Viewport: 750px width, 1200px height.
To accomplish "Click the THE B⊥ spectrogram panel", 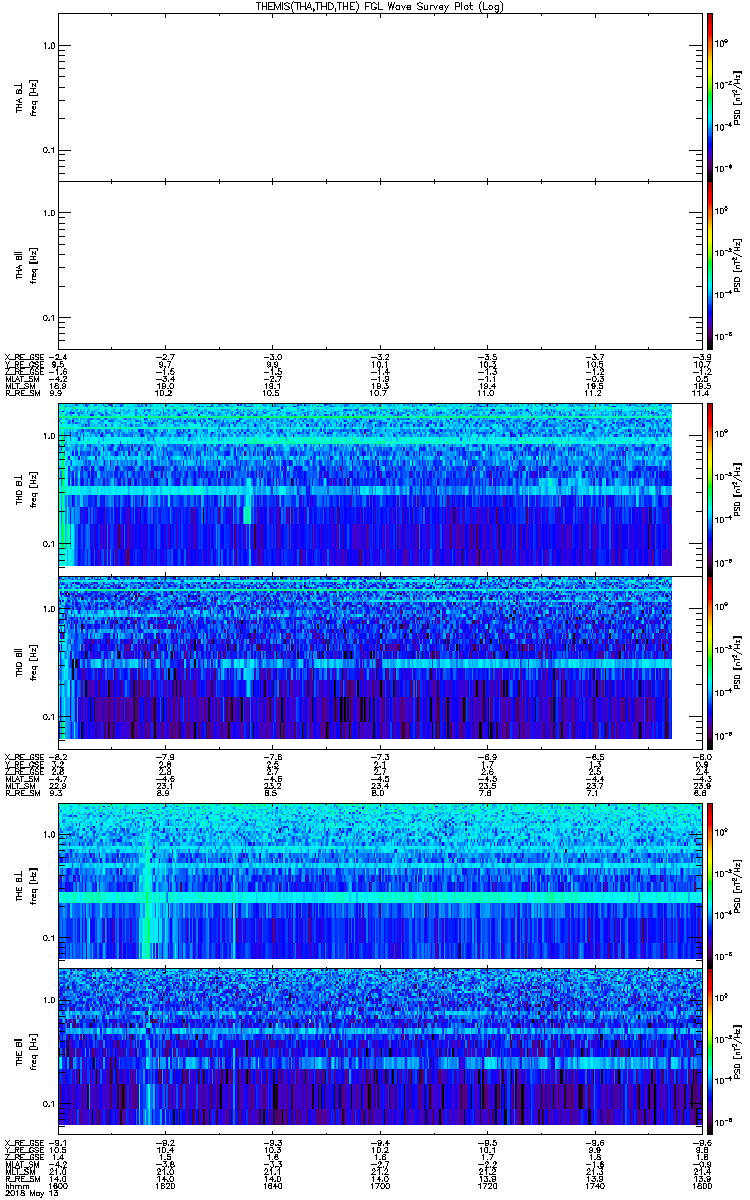I will pyautogui.click(x=379, y=881).
